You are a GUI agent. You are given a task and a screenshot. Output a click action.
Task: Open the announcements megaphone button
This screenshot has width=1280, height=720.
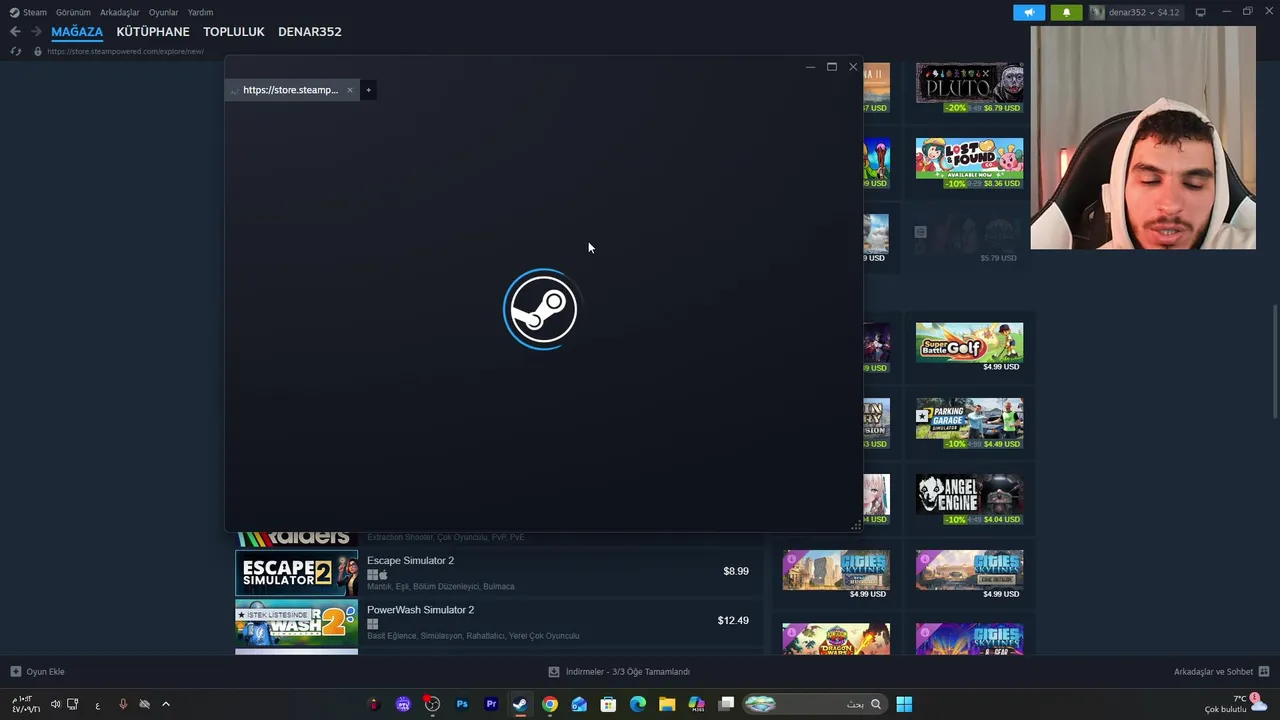pyautogui.click(x=1029, y=12)
